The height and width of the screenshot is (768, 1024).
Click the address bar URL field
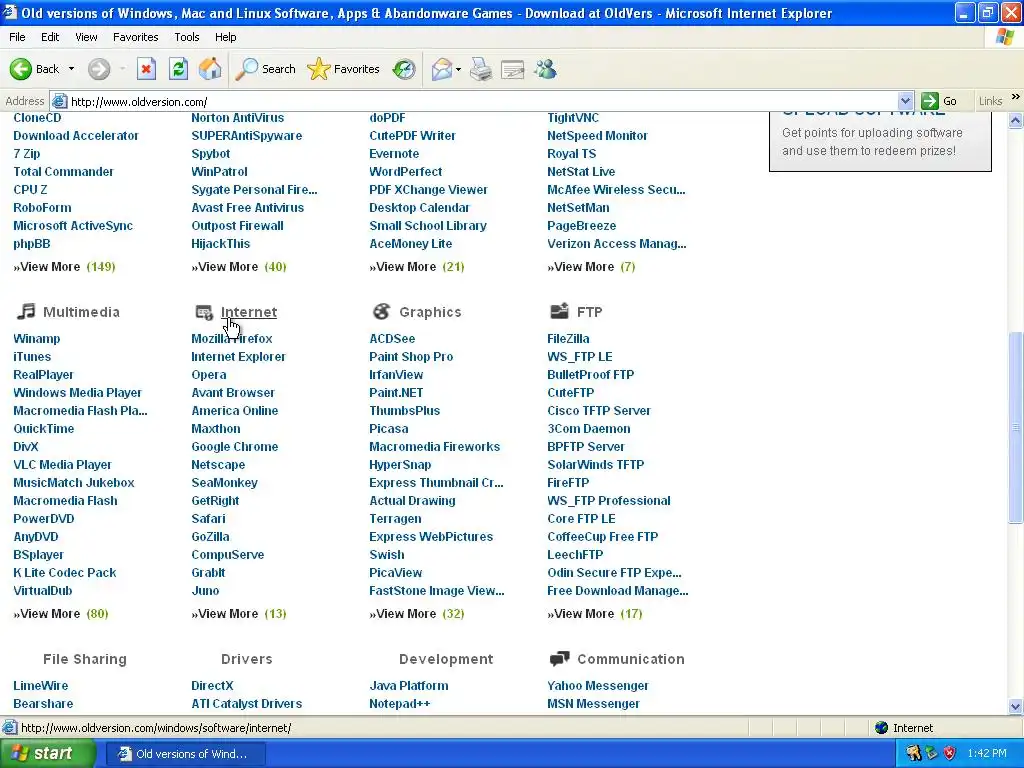coord(483,101)
